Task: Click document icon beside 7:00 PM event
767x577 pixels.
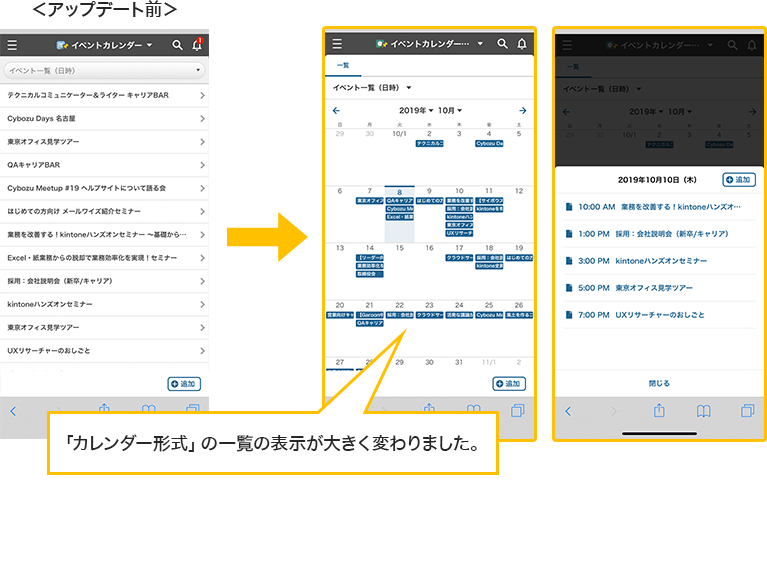Action: (569, 315)
